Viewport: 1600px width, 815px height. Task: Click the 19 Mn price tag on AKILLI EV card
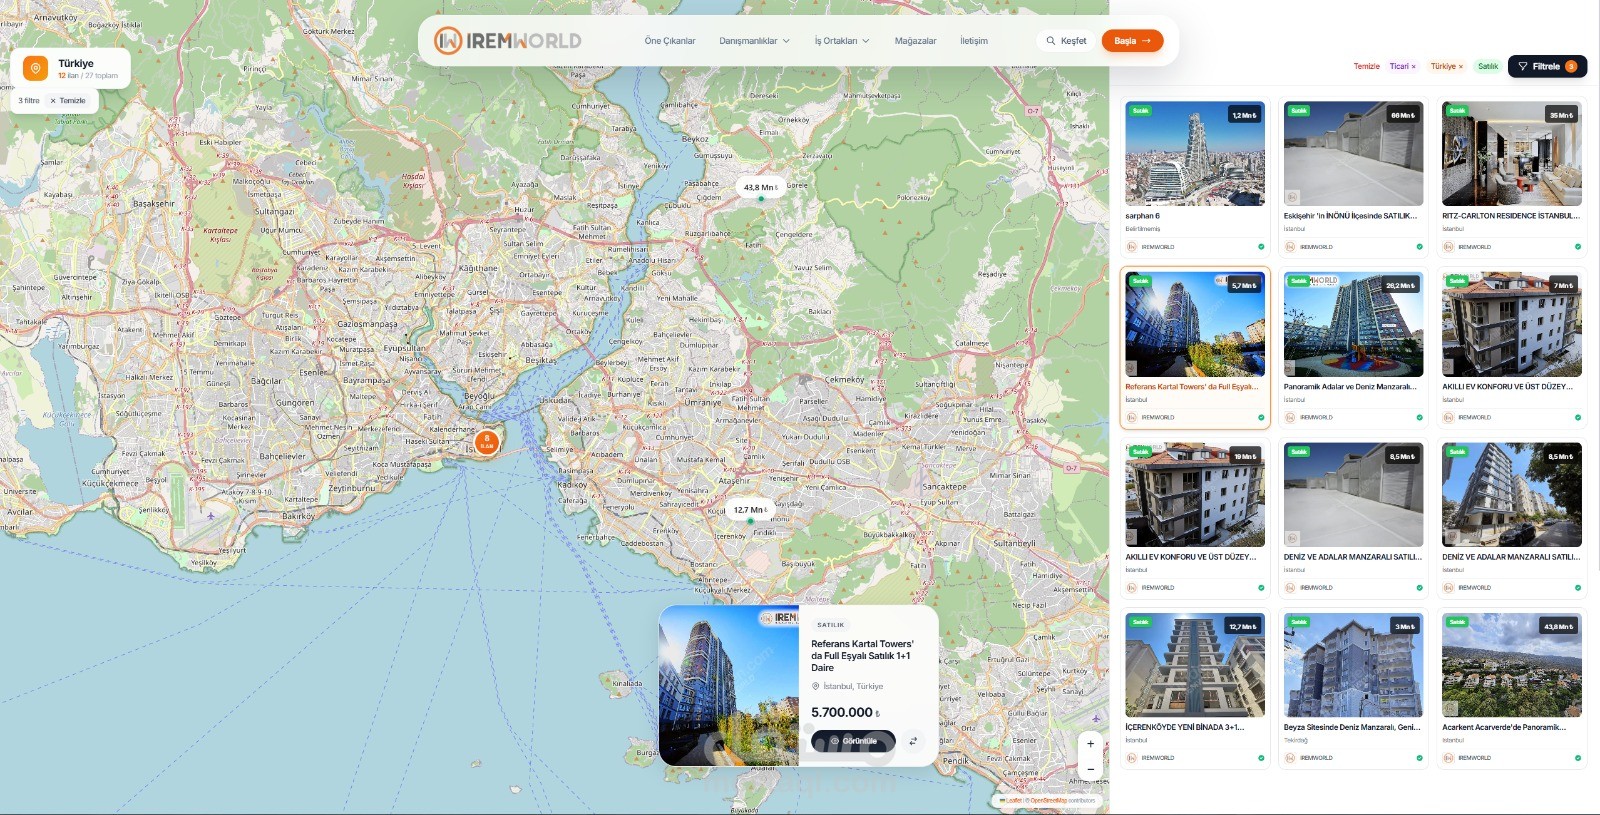tap(1245, 456)
